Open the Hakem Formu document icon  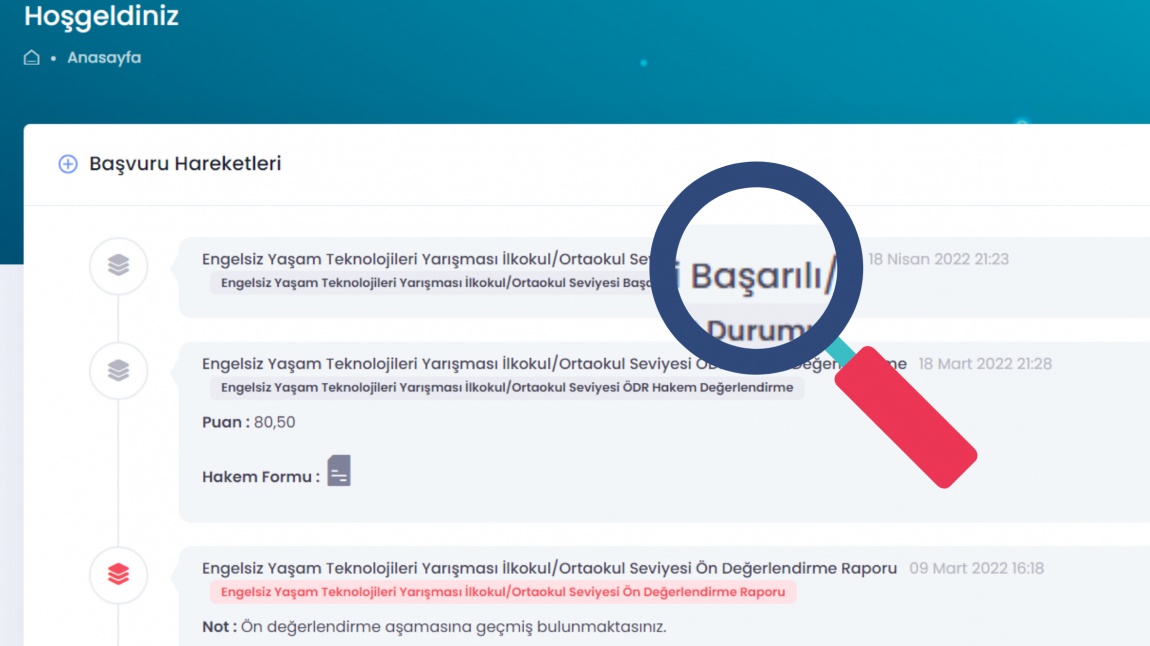[340, 471]
